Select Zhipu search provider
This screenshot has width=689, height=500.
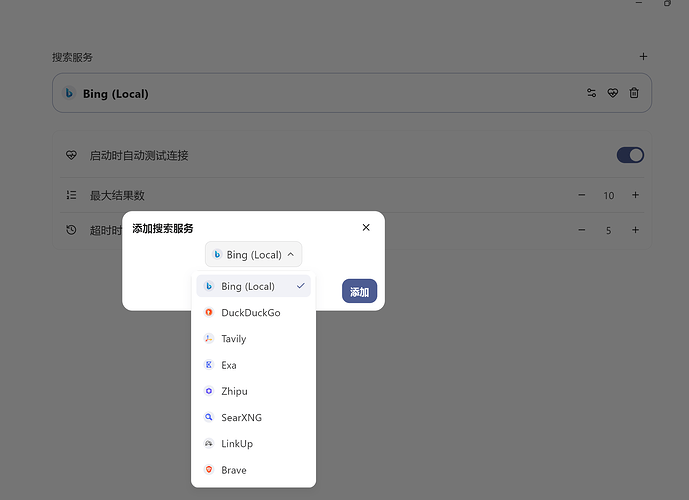point(254,391)
